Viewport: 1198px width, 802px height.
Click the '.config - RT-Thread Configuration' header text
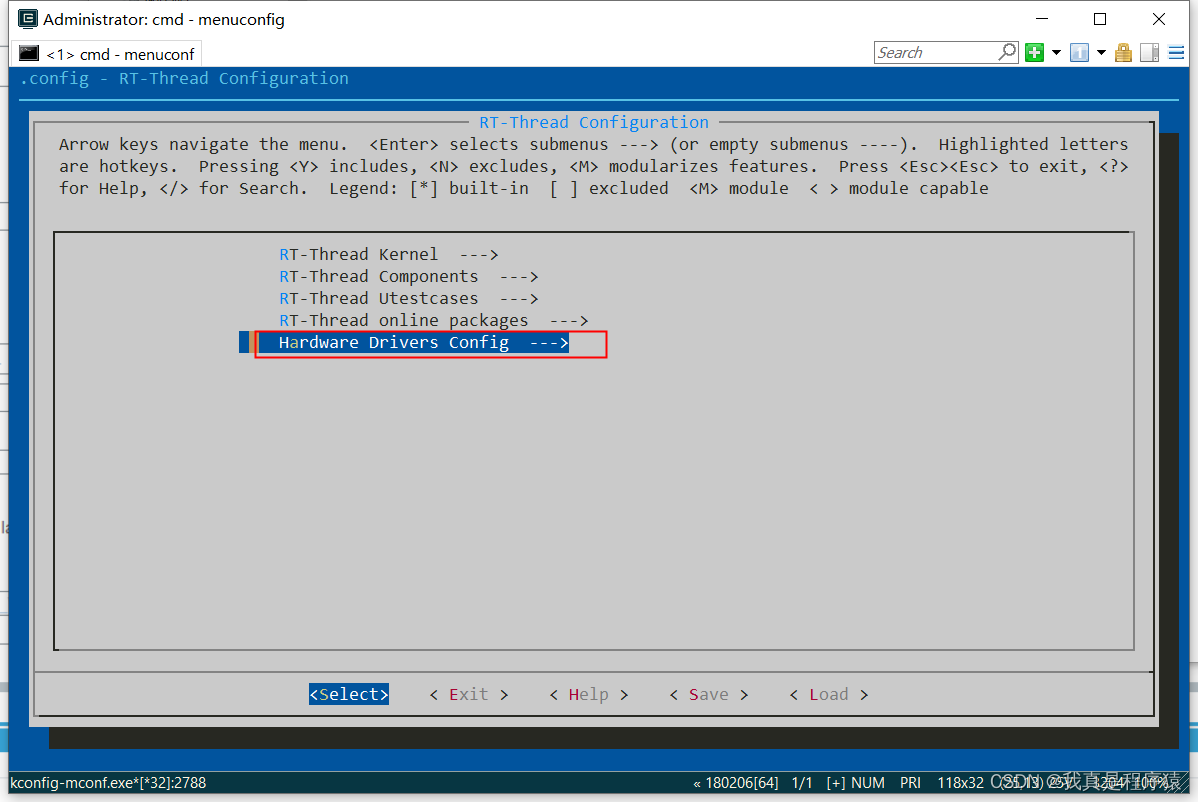[184, 79]
